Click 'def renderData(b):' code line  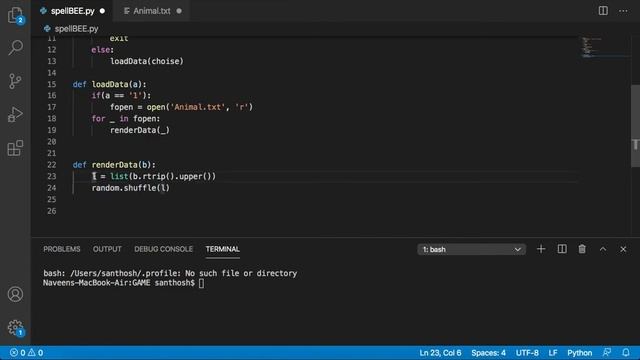tap(114, 164)
